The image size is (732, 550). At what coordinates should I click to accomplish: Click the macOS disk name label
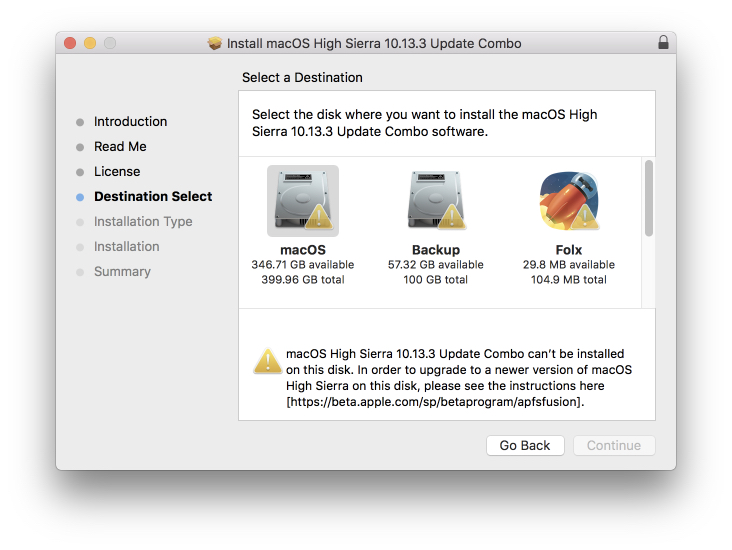(x=303, y=250)
